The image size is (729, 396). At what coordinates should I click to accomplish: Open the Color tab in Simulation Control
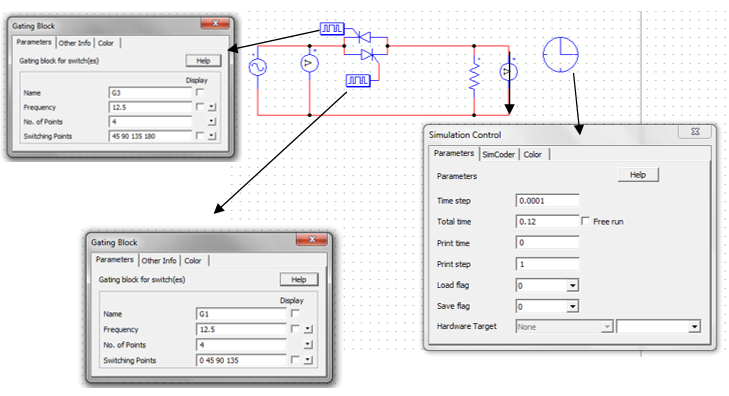point(533,154)
